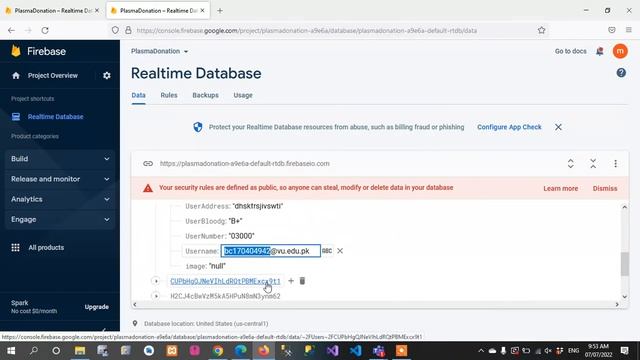
Task: Switch to the Usage tab
Action: (243, 95)
